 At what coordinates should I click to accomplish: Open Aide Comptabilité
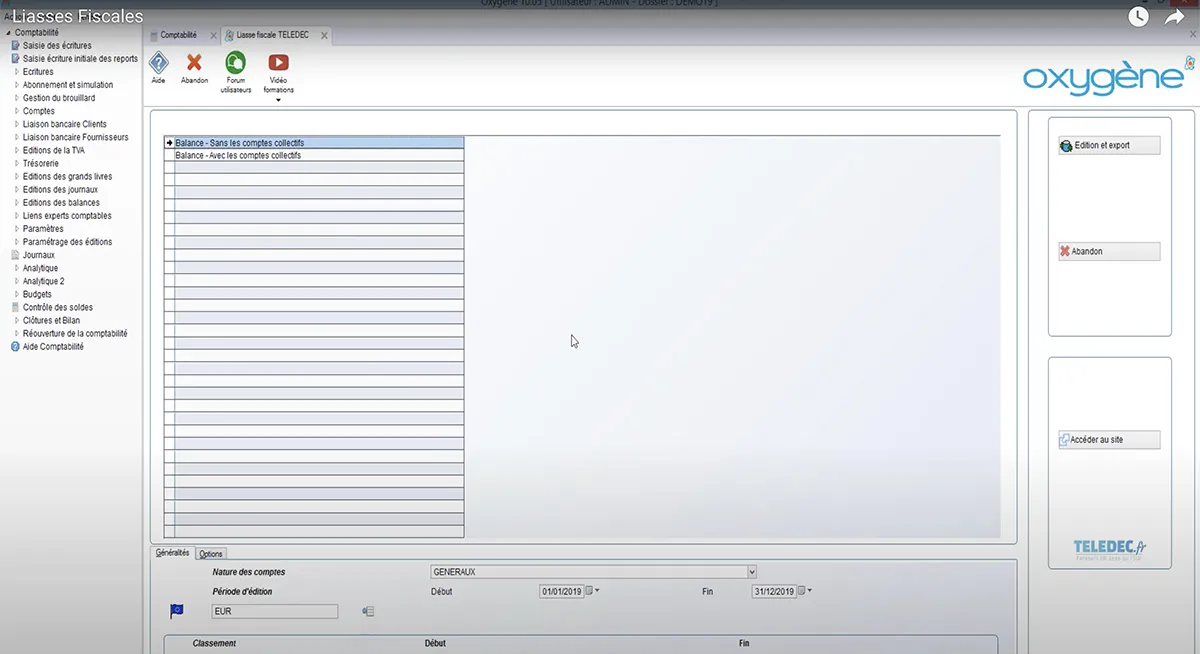53,346
